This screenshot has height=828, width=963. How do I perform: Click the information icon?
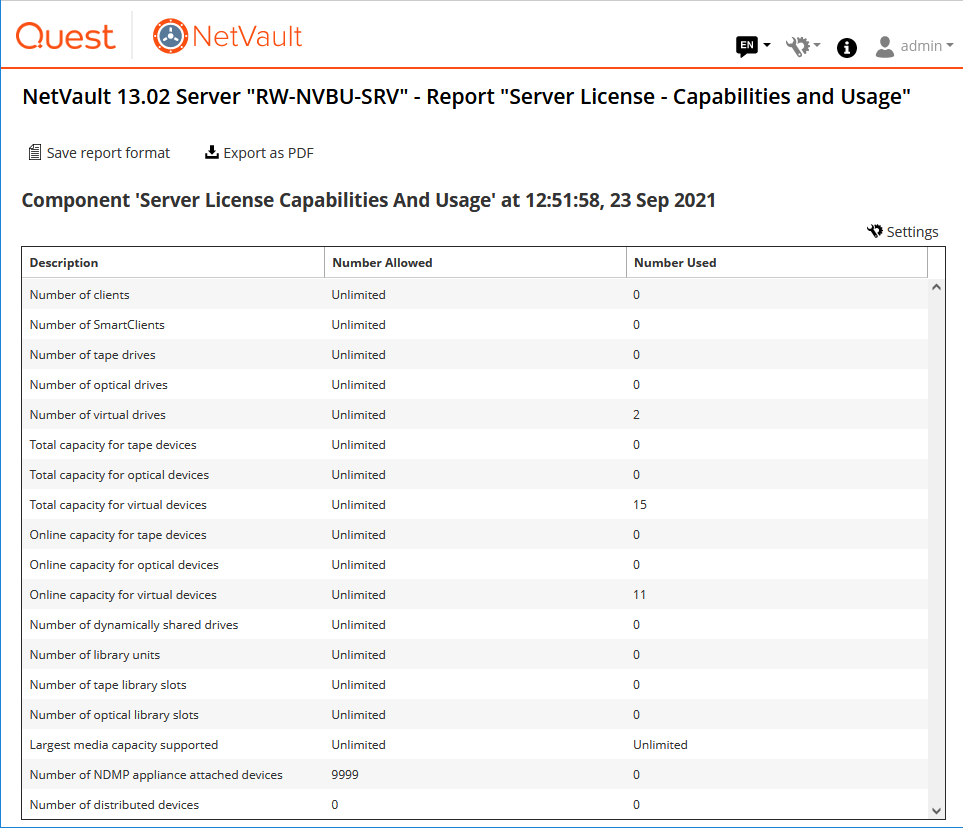point(847,47)
